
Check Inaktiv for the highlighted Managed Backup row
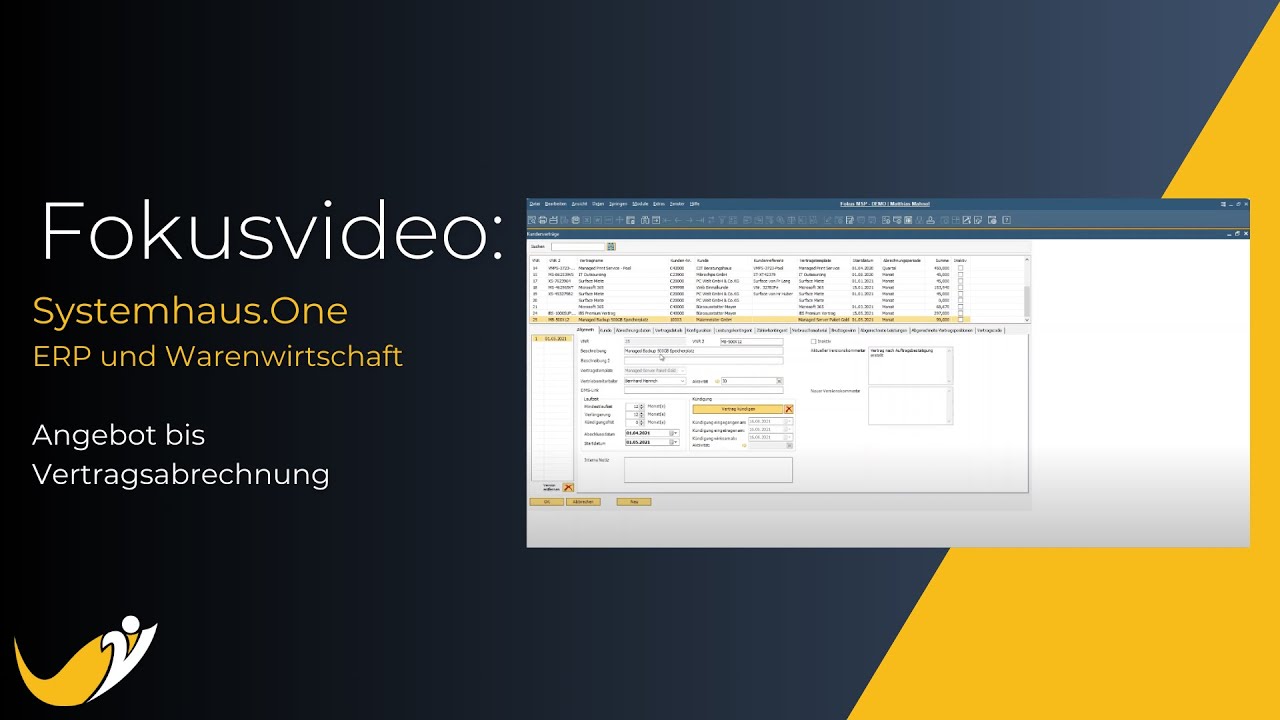tap(960, 319)
